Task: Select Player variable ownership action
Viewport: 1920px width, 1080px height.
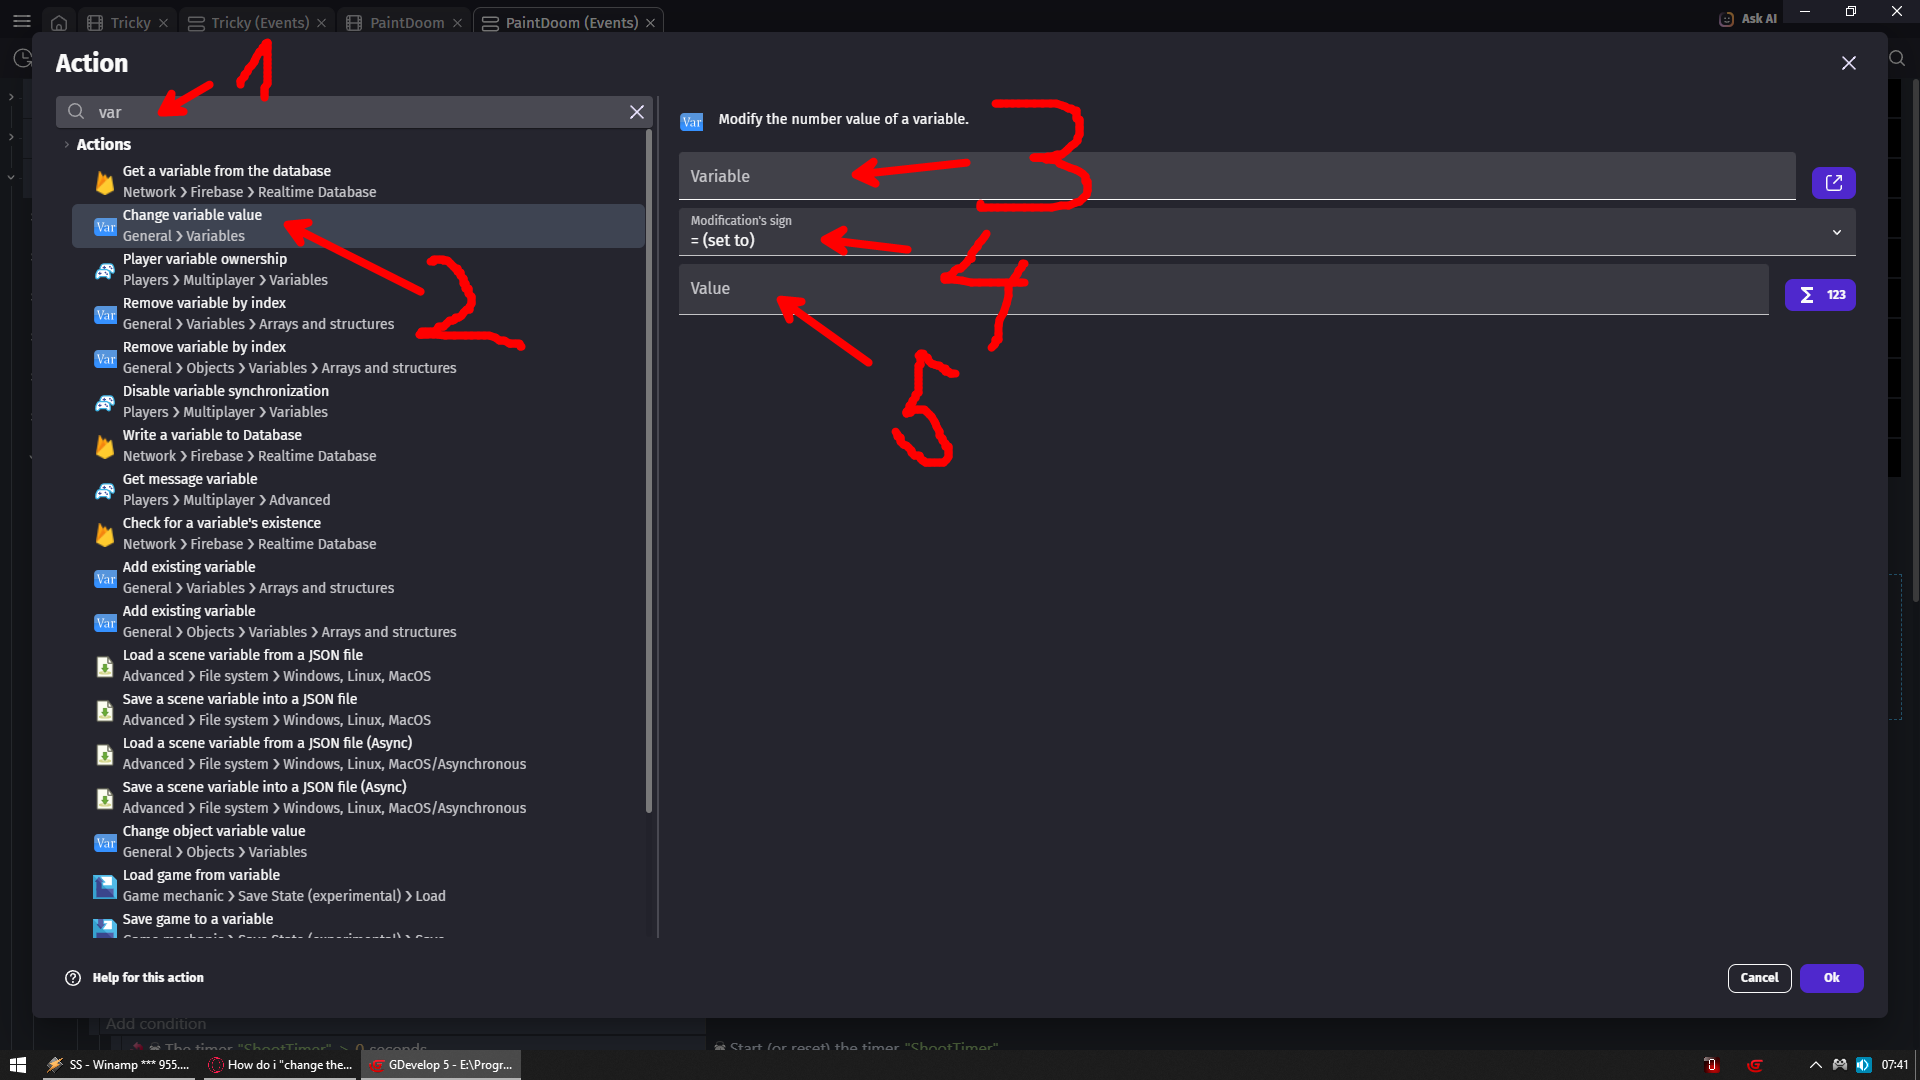Action: [x=204, y=269]
